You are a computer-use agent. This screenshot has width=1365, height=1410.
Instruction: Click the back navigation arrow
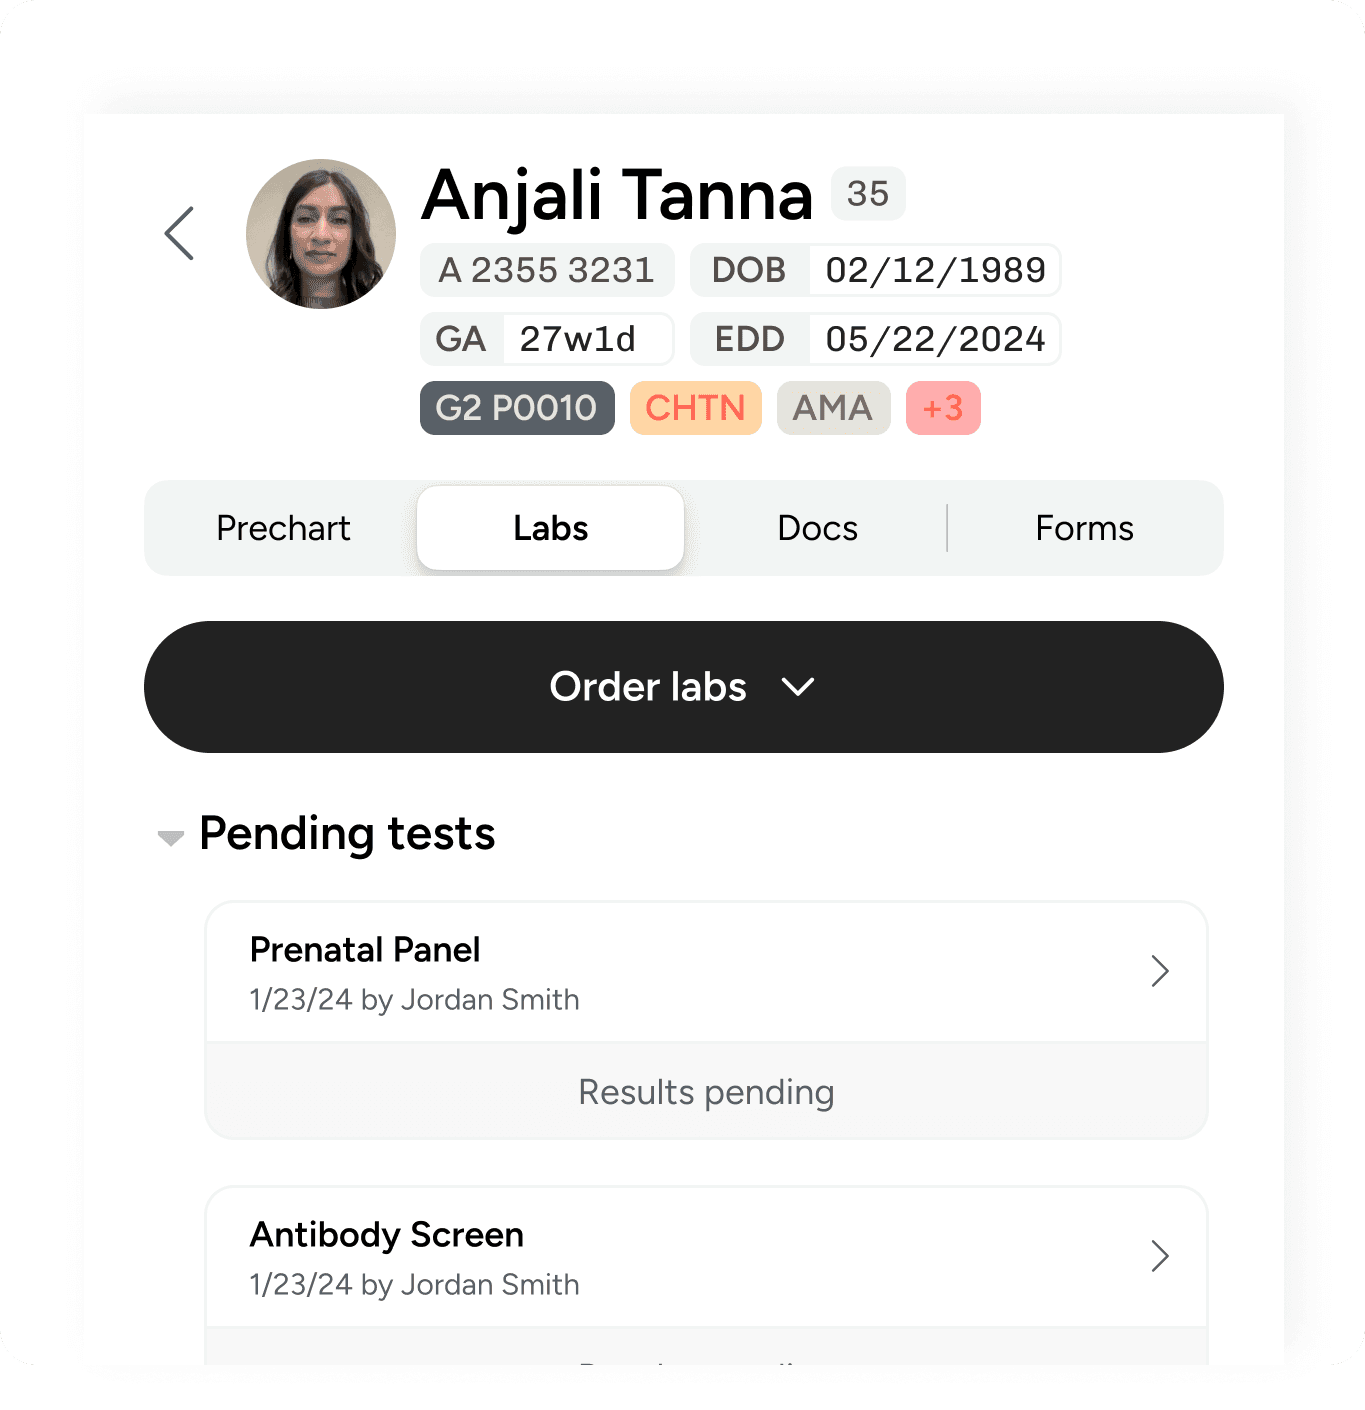click(180, 232)
